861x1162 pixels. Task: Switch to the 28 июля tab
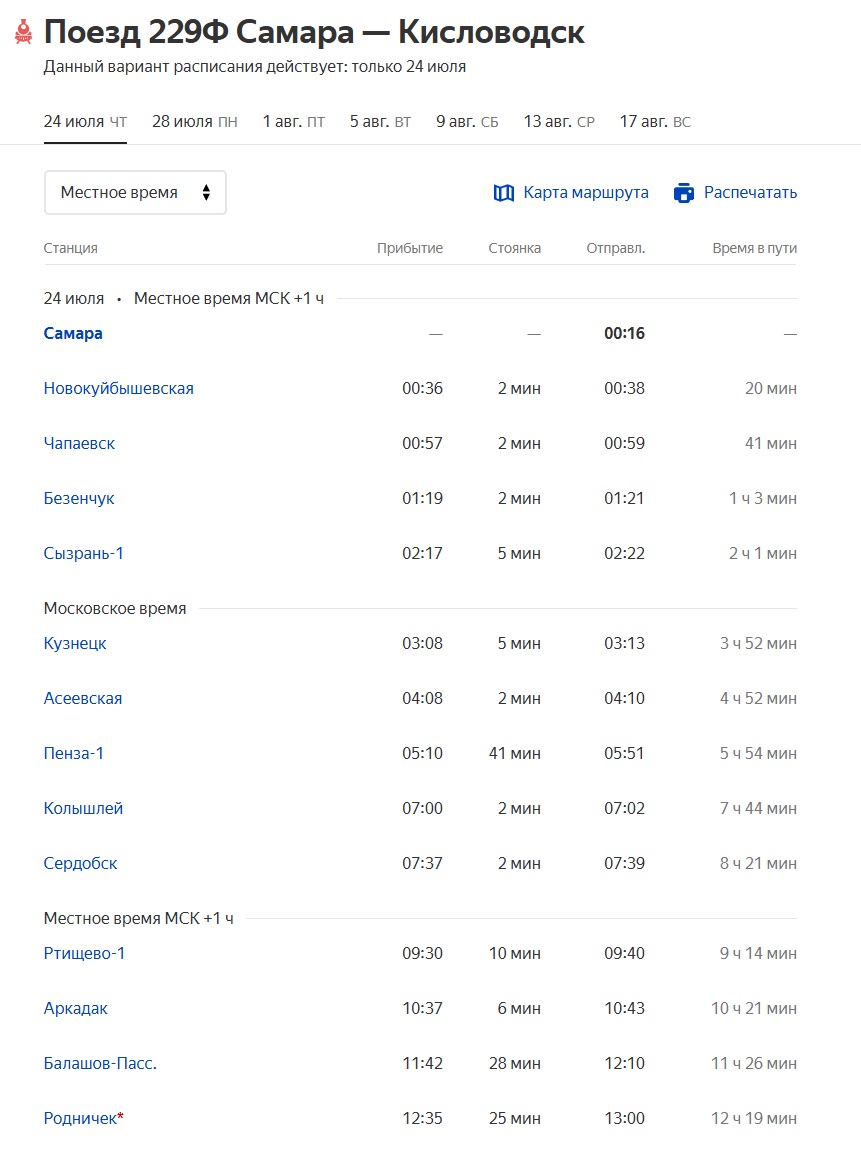194,122
